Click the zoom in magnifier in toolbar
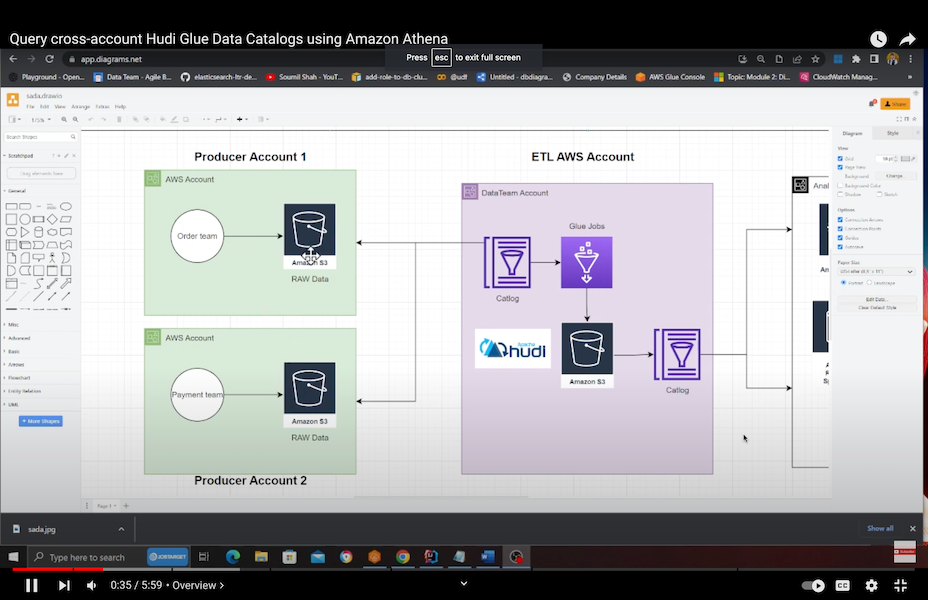This screenshot has height=600, width=928. point(63,119)
